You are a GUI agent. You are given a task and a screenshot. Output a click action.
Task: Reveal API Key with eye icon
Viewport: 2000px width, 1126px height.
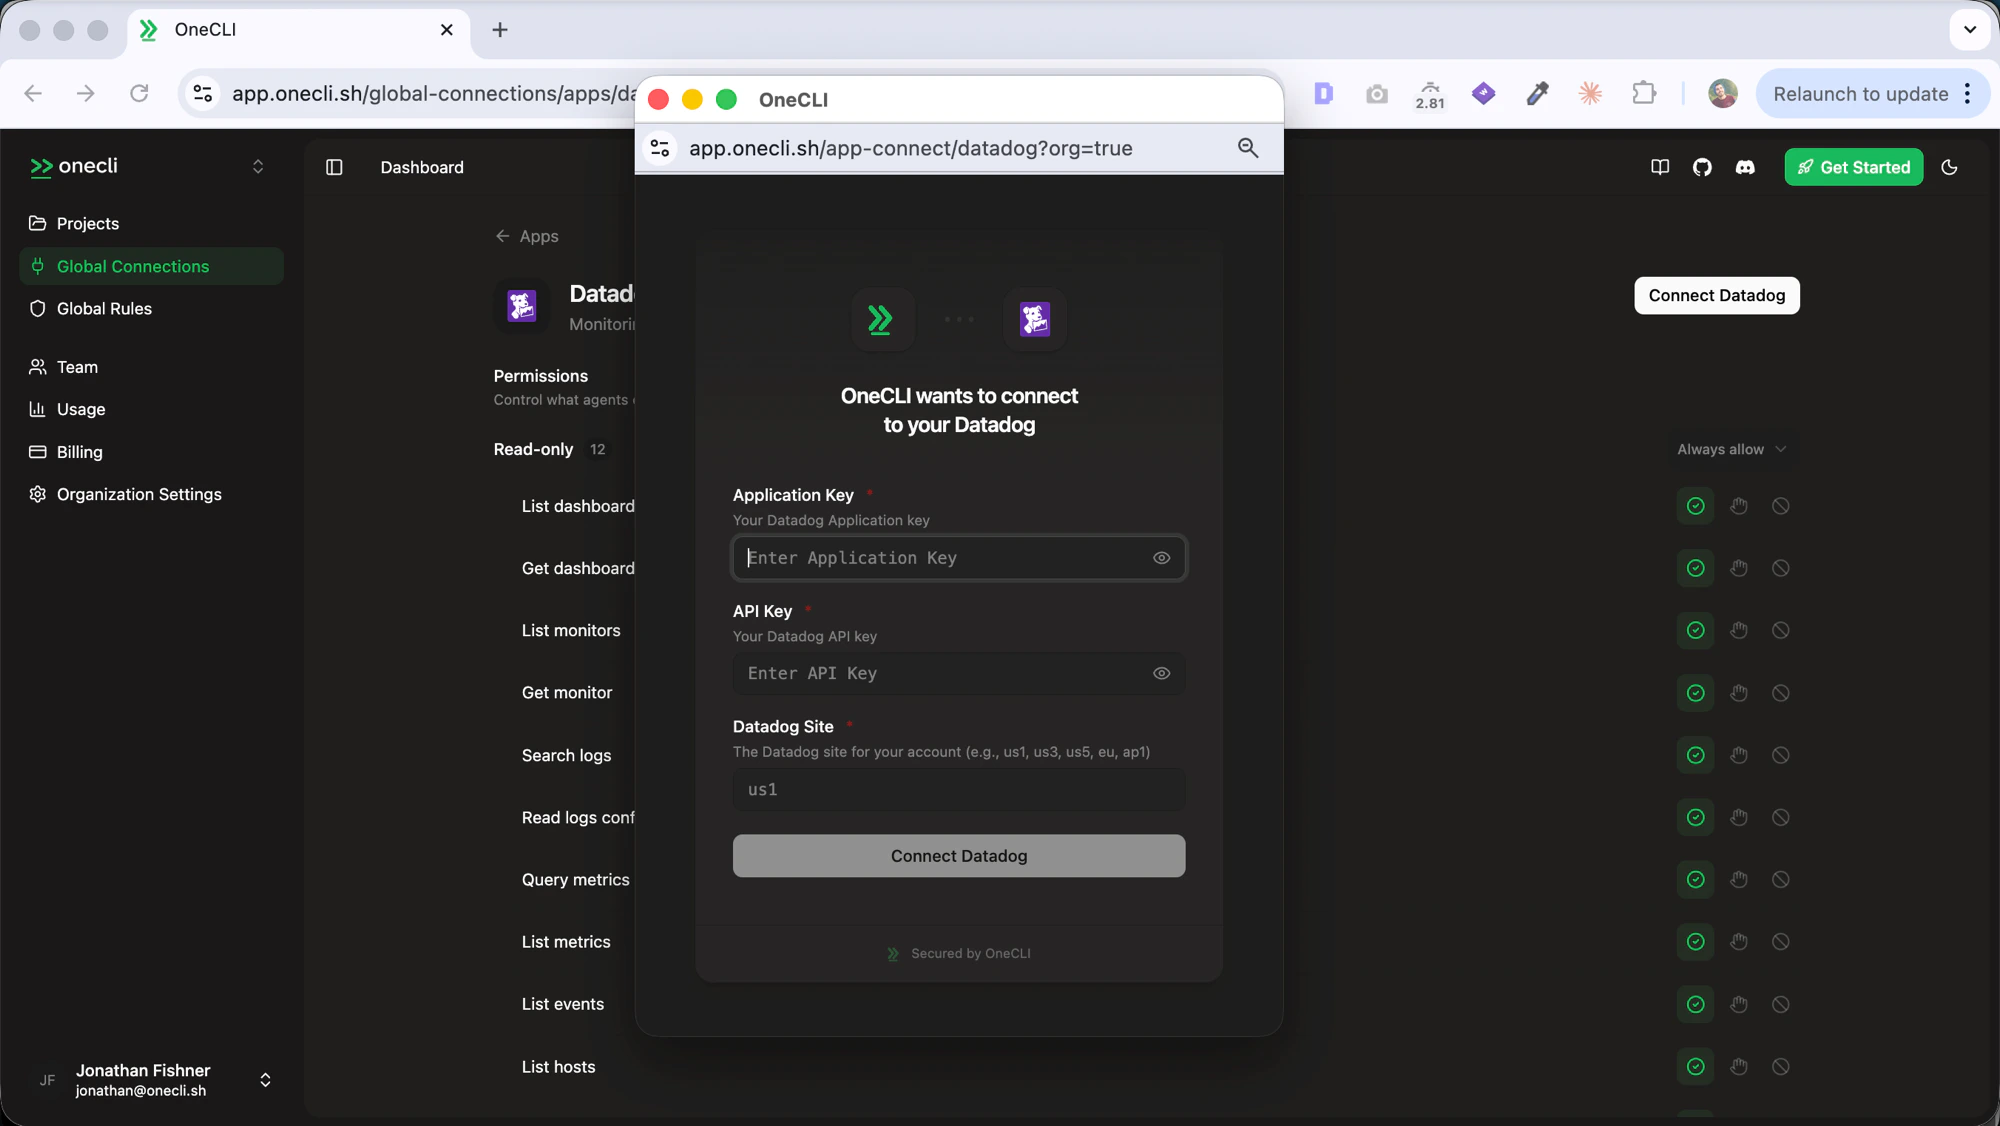[1161, 673]
